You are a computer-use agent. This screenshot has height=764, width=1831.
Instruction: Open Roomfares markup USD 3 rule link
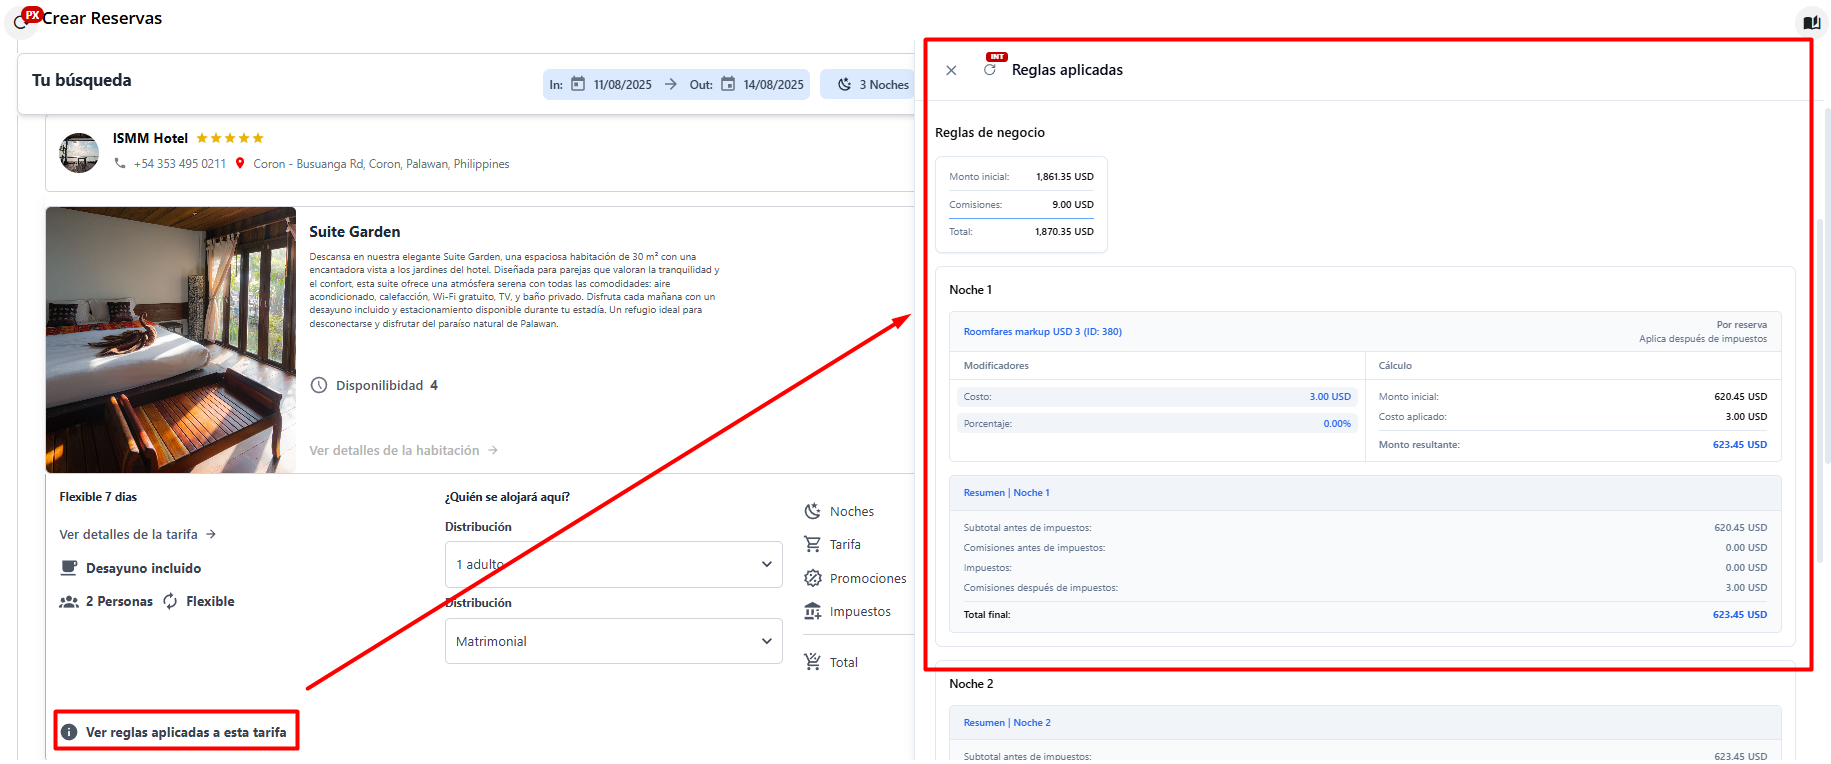click(1042, 332)
